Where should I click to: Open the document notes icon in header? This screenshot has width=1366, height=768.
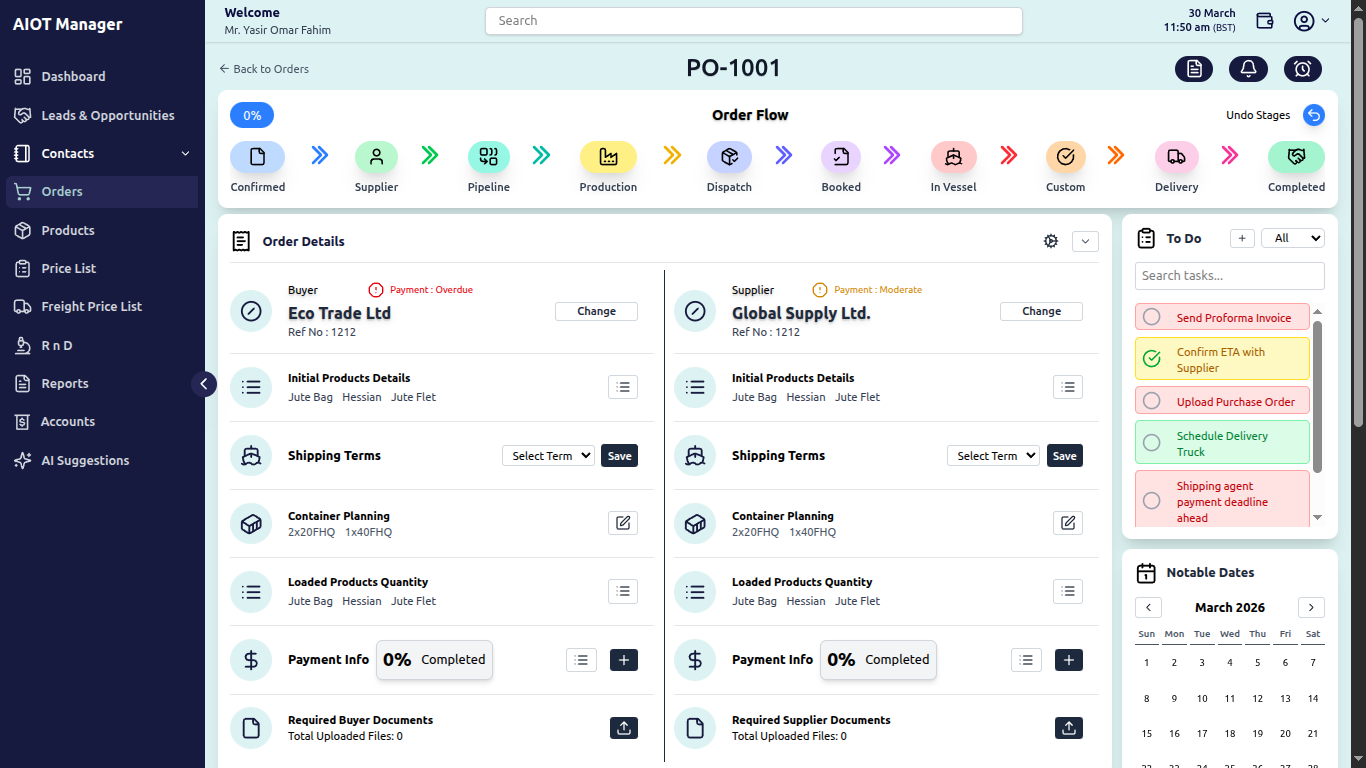point(1194,69)
